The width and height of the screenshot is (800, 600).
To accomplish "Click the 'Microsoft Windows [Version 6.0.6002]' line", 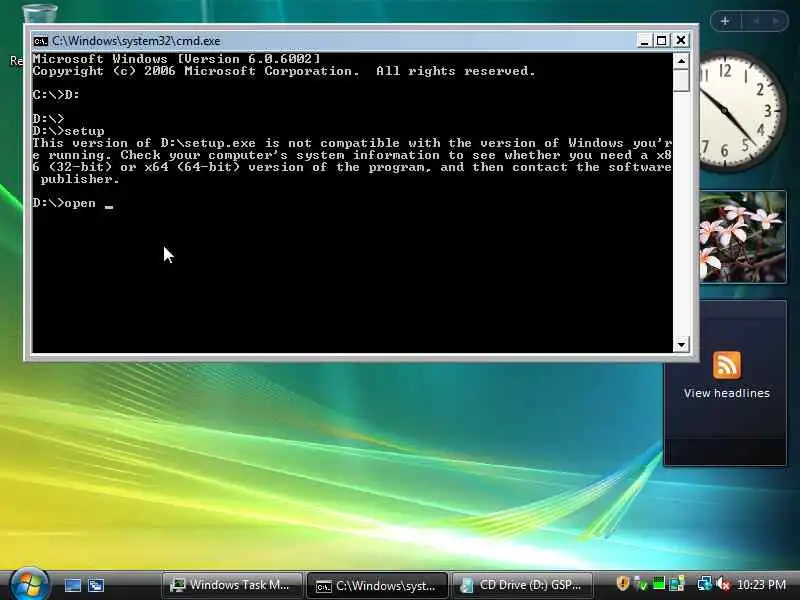I will pyautogui.click(x=177, y=59).
